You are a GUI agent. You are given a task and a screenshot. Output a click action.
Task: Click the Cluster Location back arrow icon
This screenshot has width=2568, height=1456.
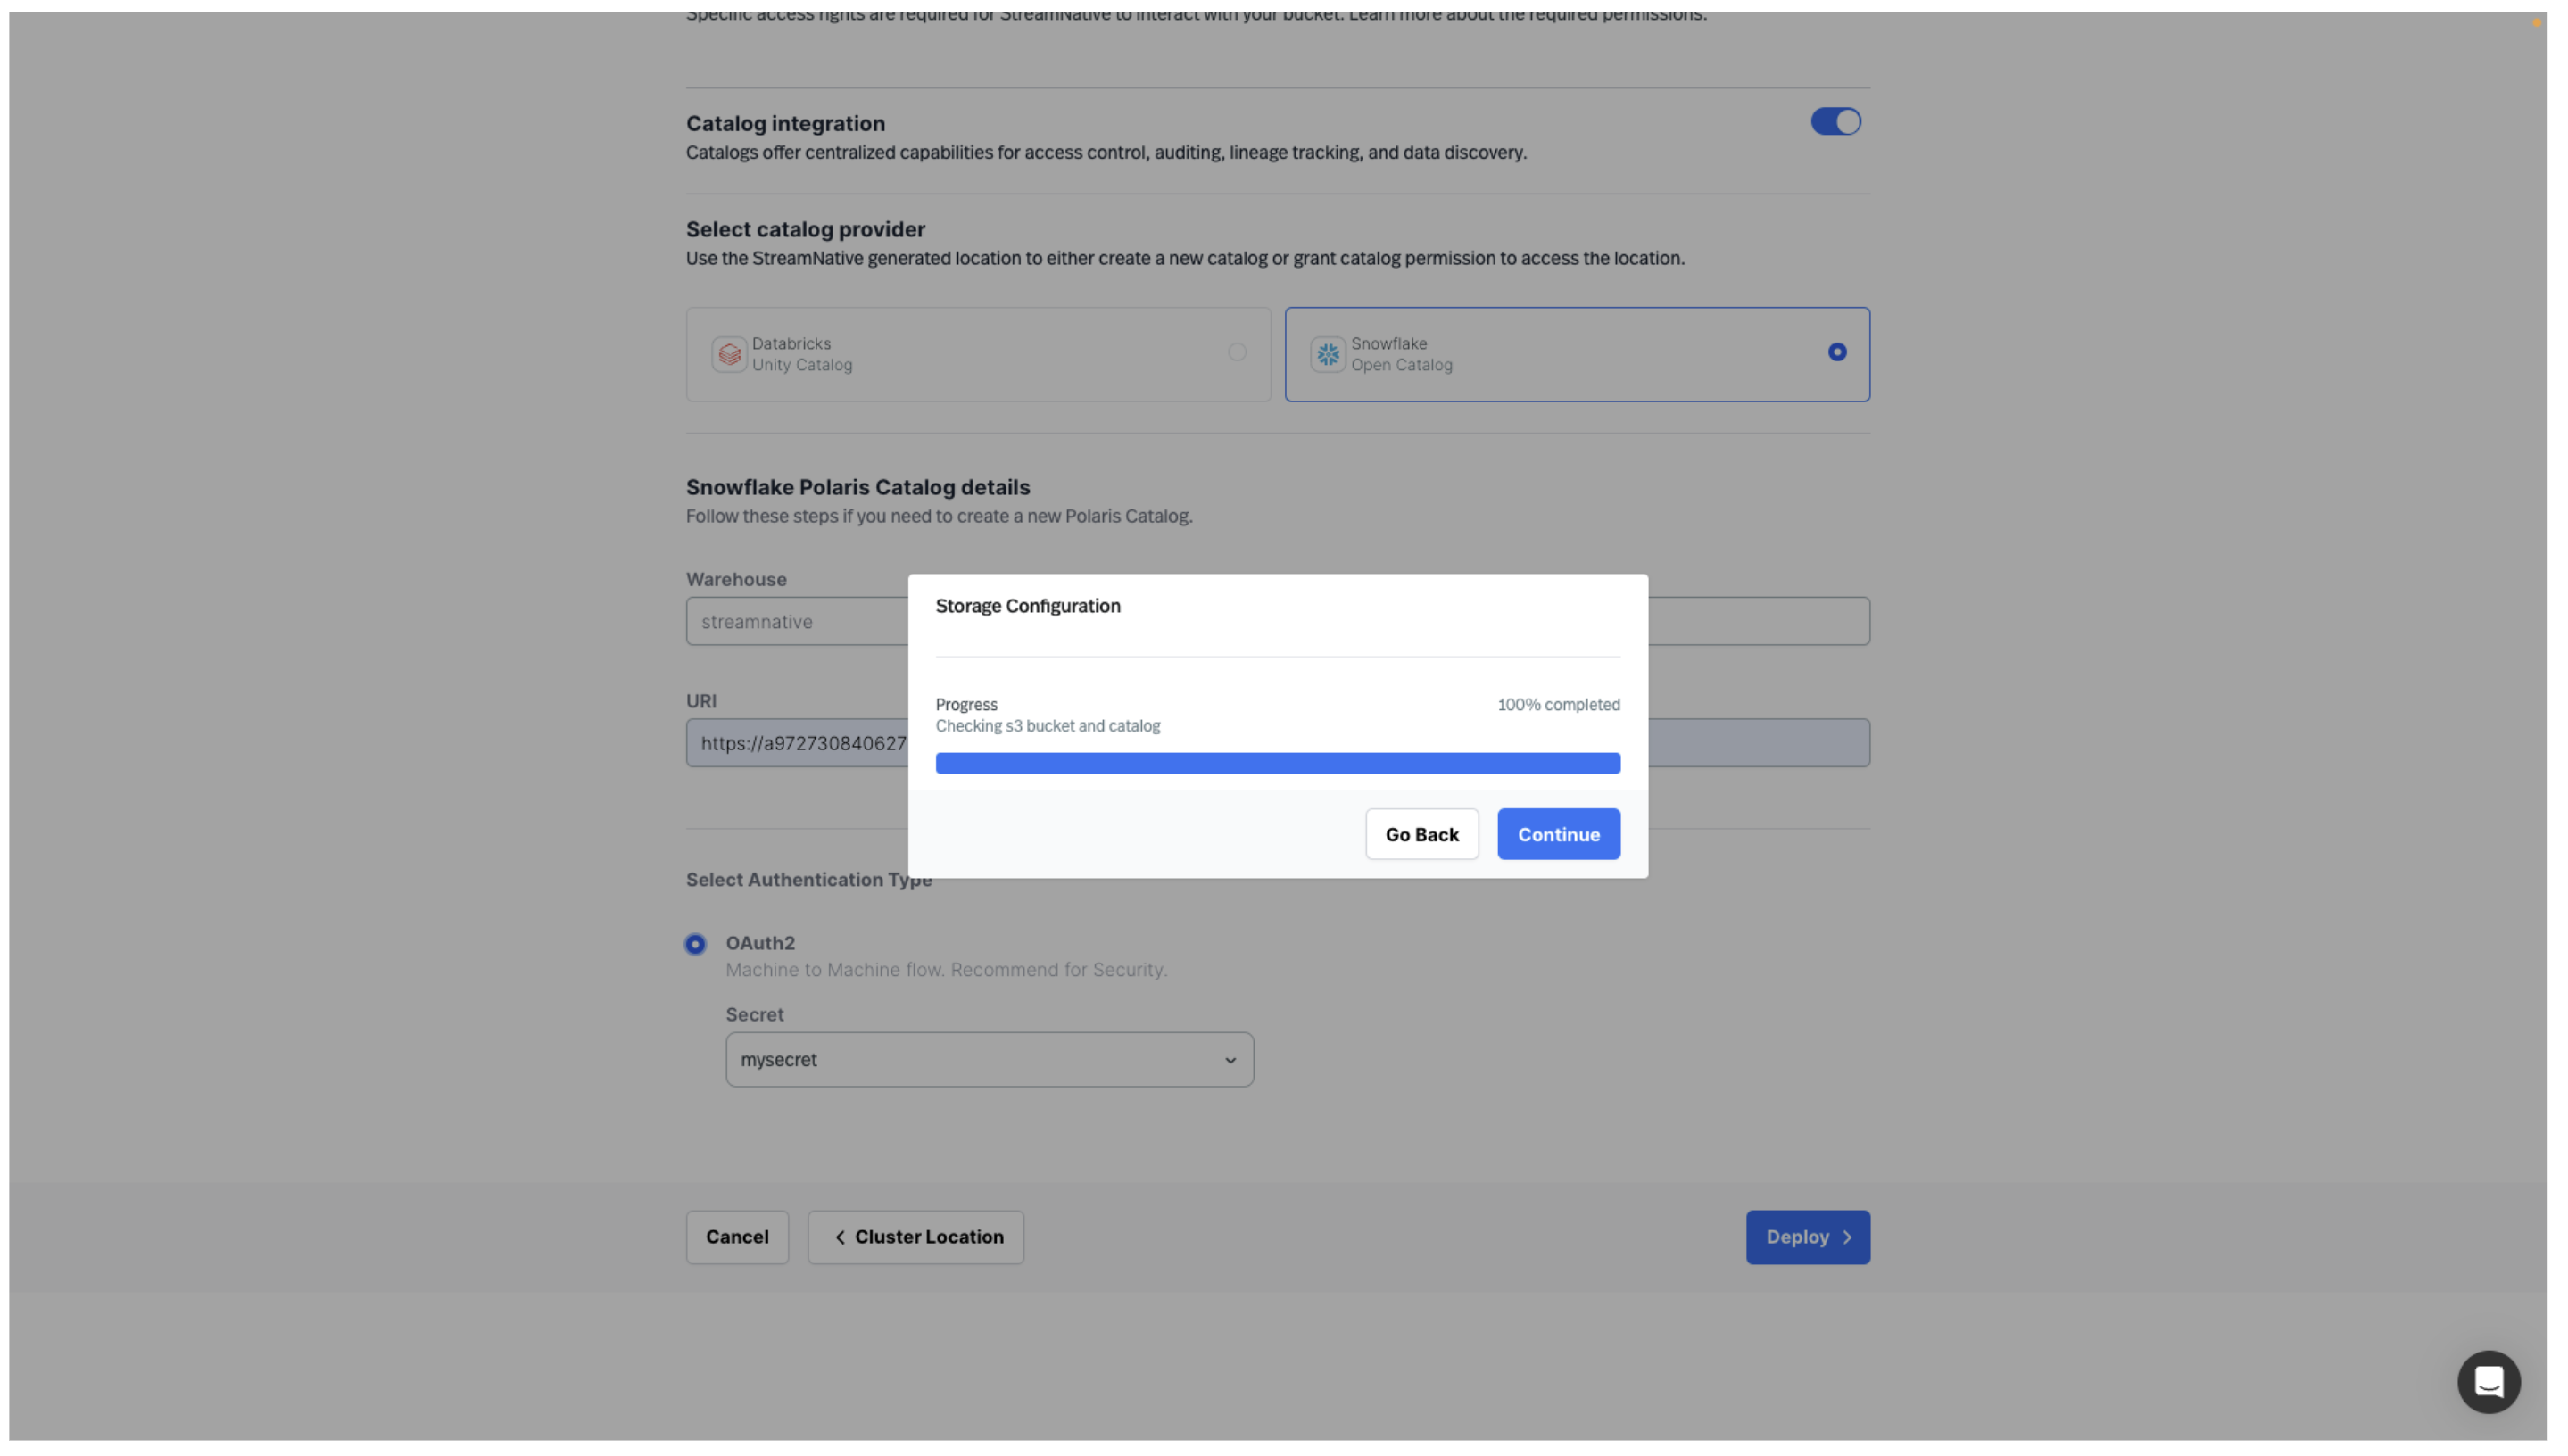840,1237
